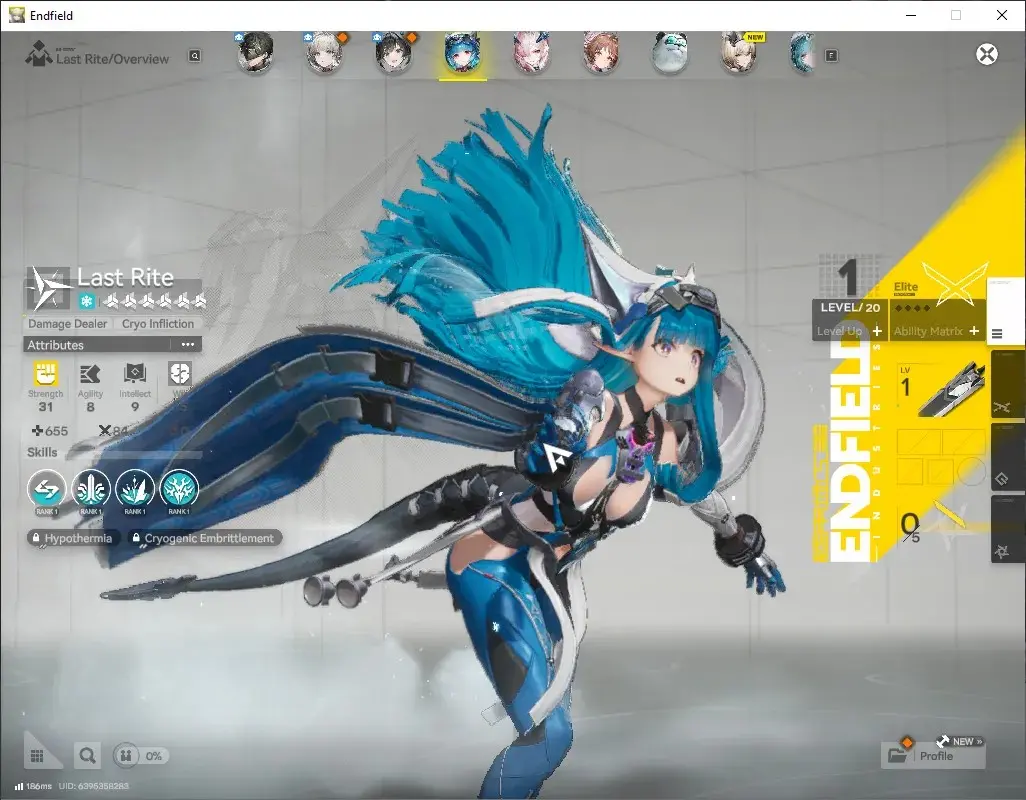The image size is (1026, 800).
Task: Expand Attributes with the three-dot button
Action: coord(188,345)
